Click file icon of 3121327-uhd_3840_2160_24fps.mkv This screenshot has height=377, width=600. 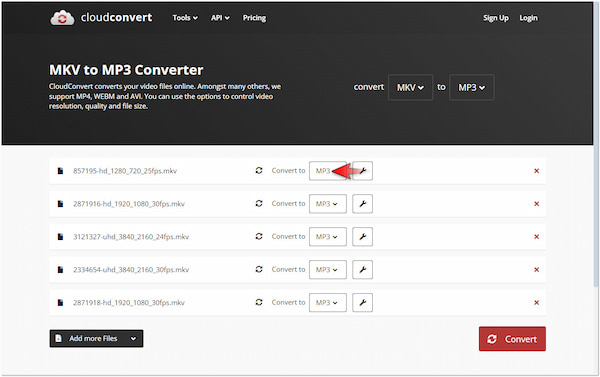tap(60, 237)
